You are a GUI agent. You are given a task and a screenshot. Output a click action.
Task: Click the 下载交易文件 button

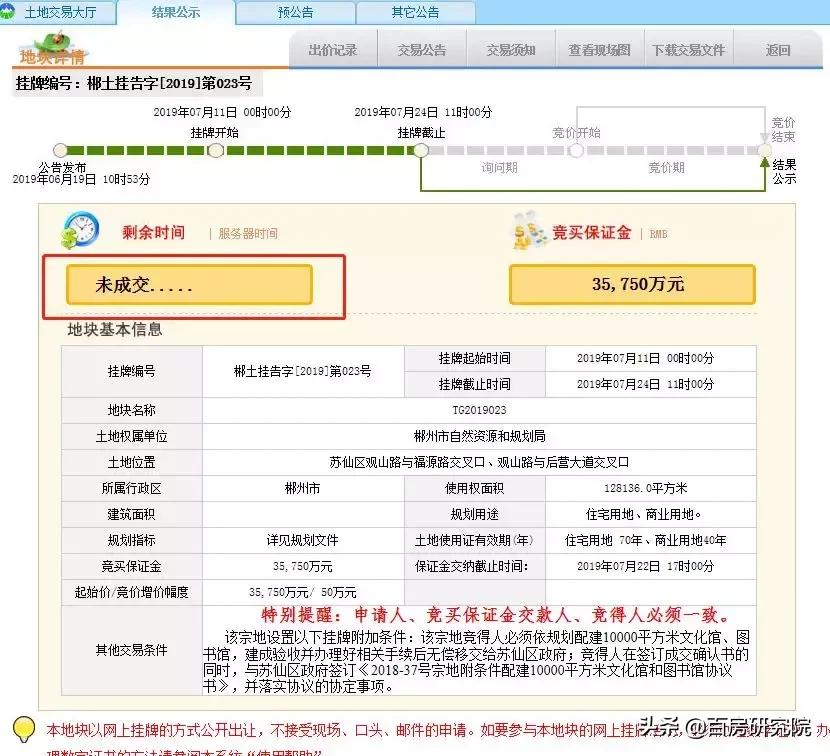point(689,47)
